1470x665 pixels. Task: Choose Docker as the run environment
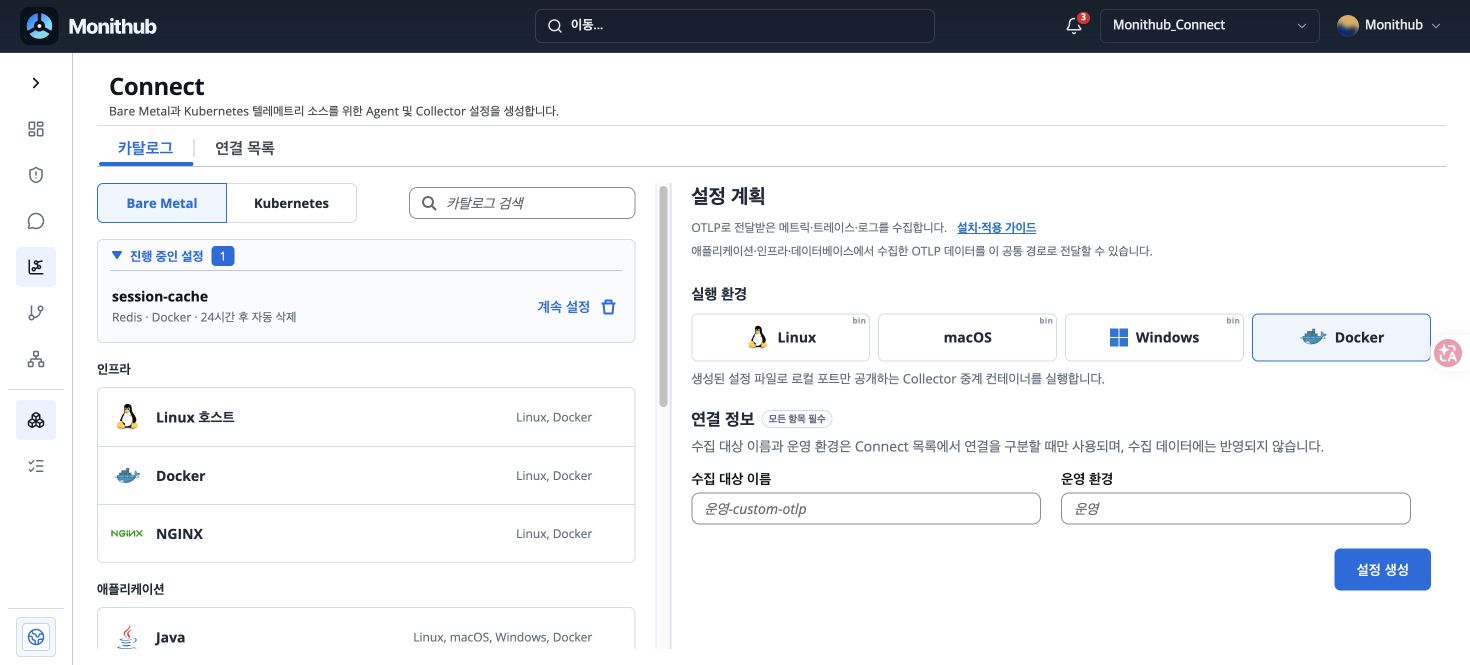tap(1341, 337)
